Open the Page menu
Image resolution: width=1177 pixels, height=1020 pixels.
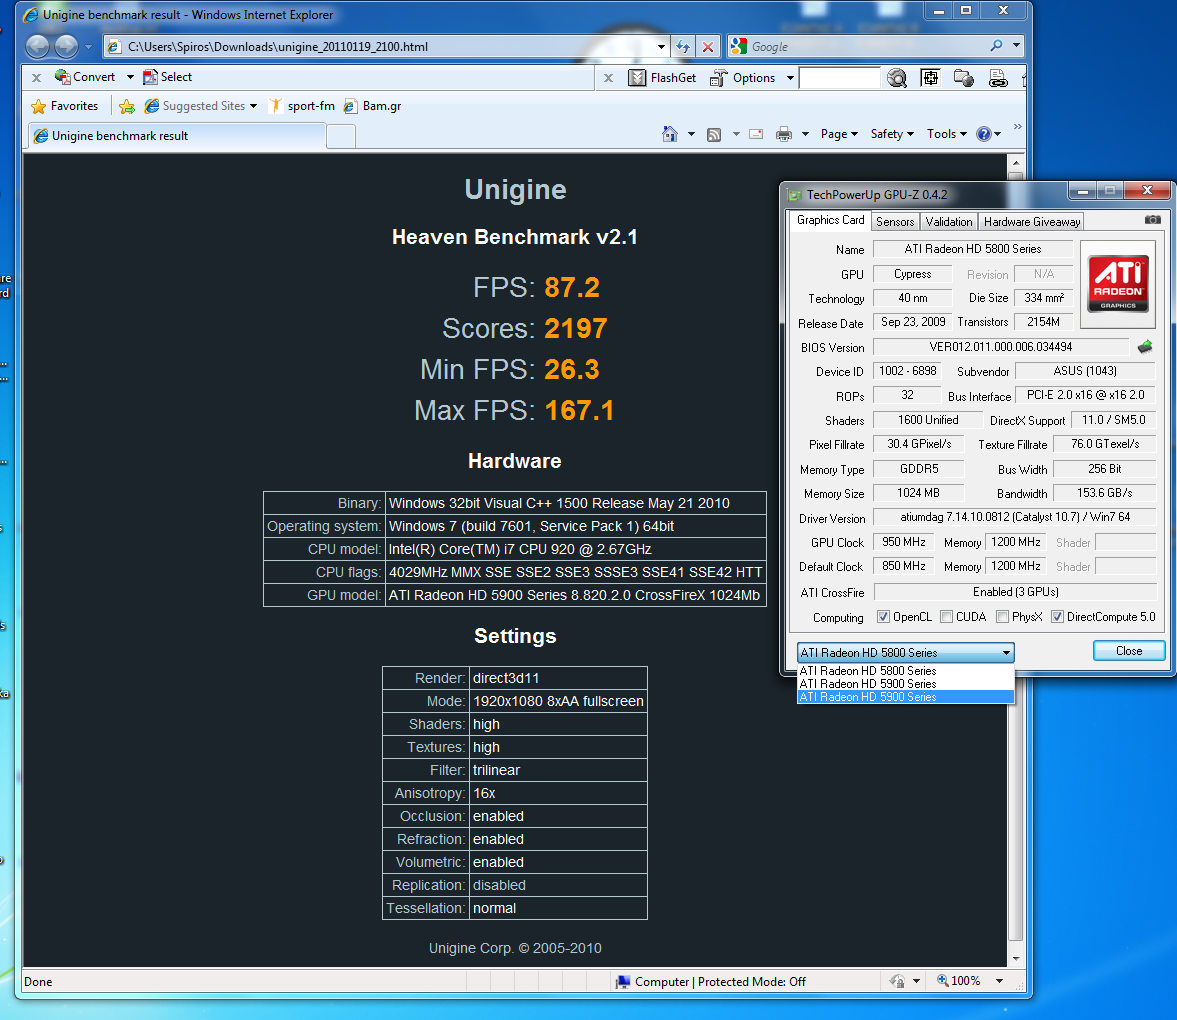[x=838, y=134]
